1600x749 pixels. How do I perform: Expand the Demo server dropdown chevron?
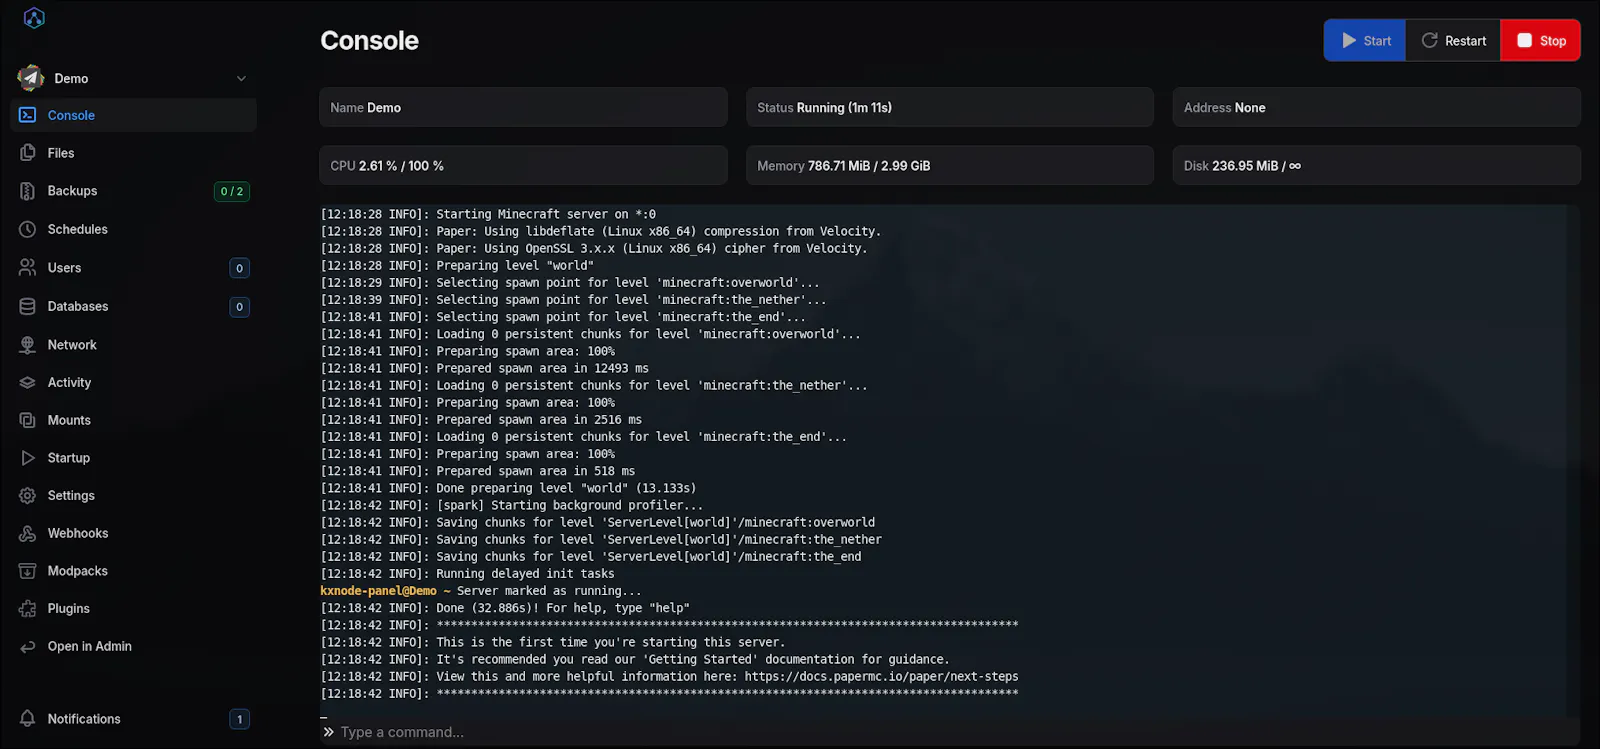pos(241,79)
